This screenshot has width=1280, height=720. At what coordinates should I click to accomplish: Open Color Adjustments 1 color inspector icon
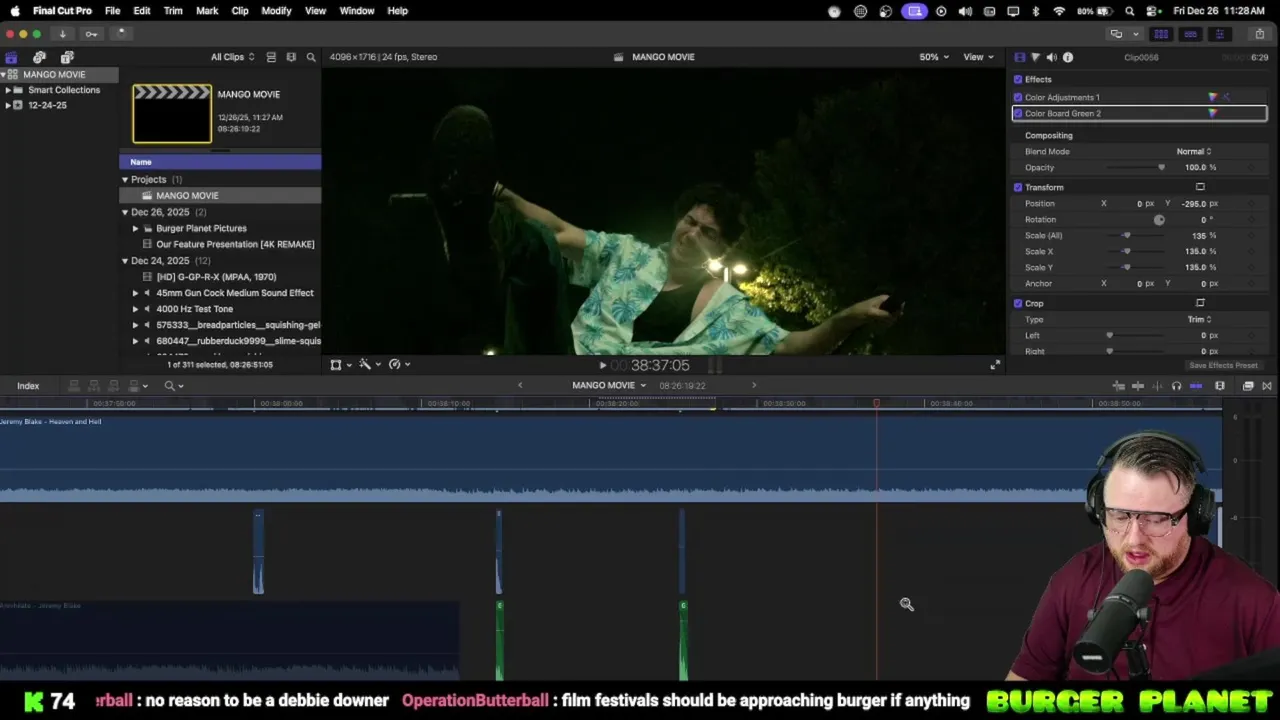[1213, 97]
